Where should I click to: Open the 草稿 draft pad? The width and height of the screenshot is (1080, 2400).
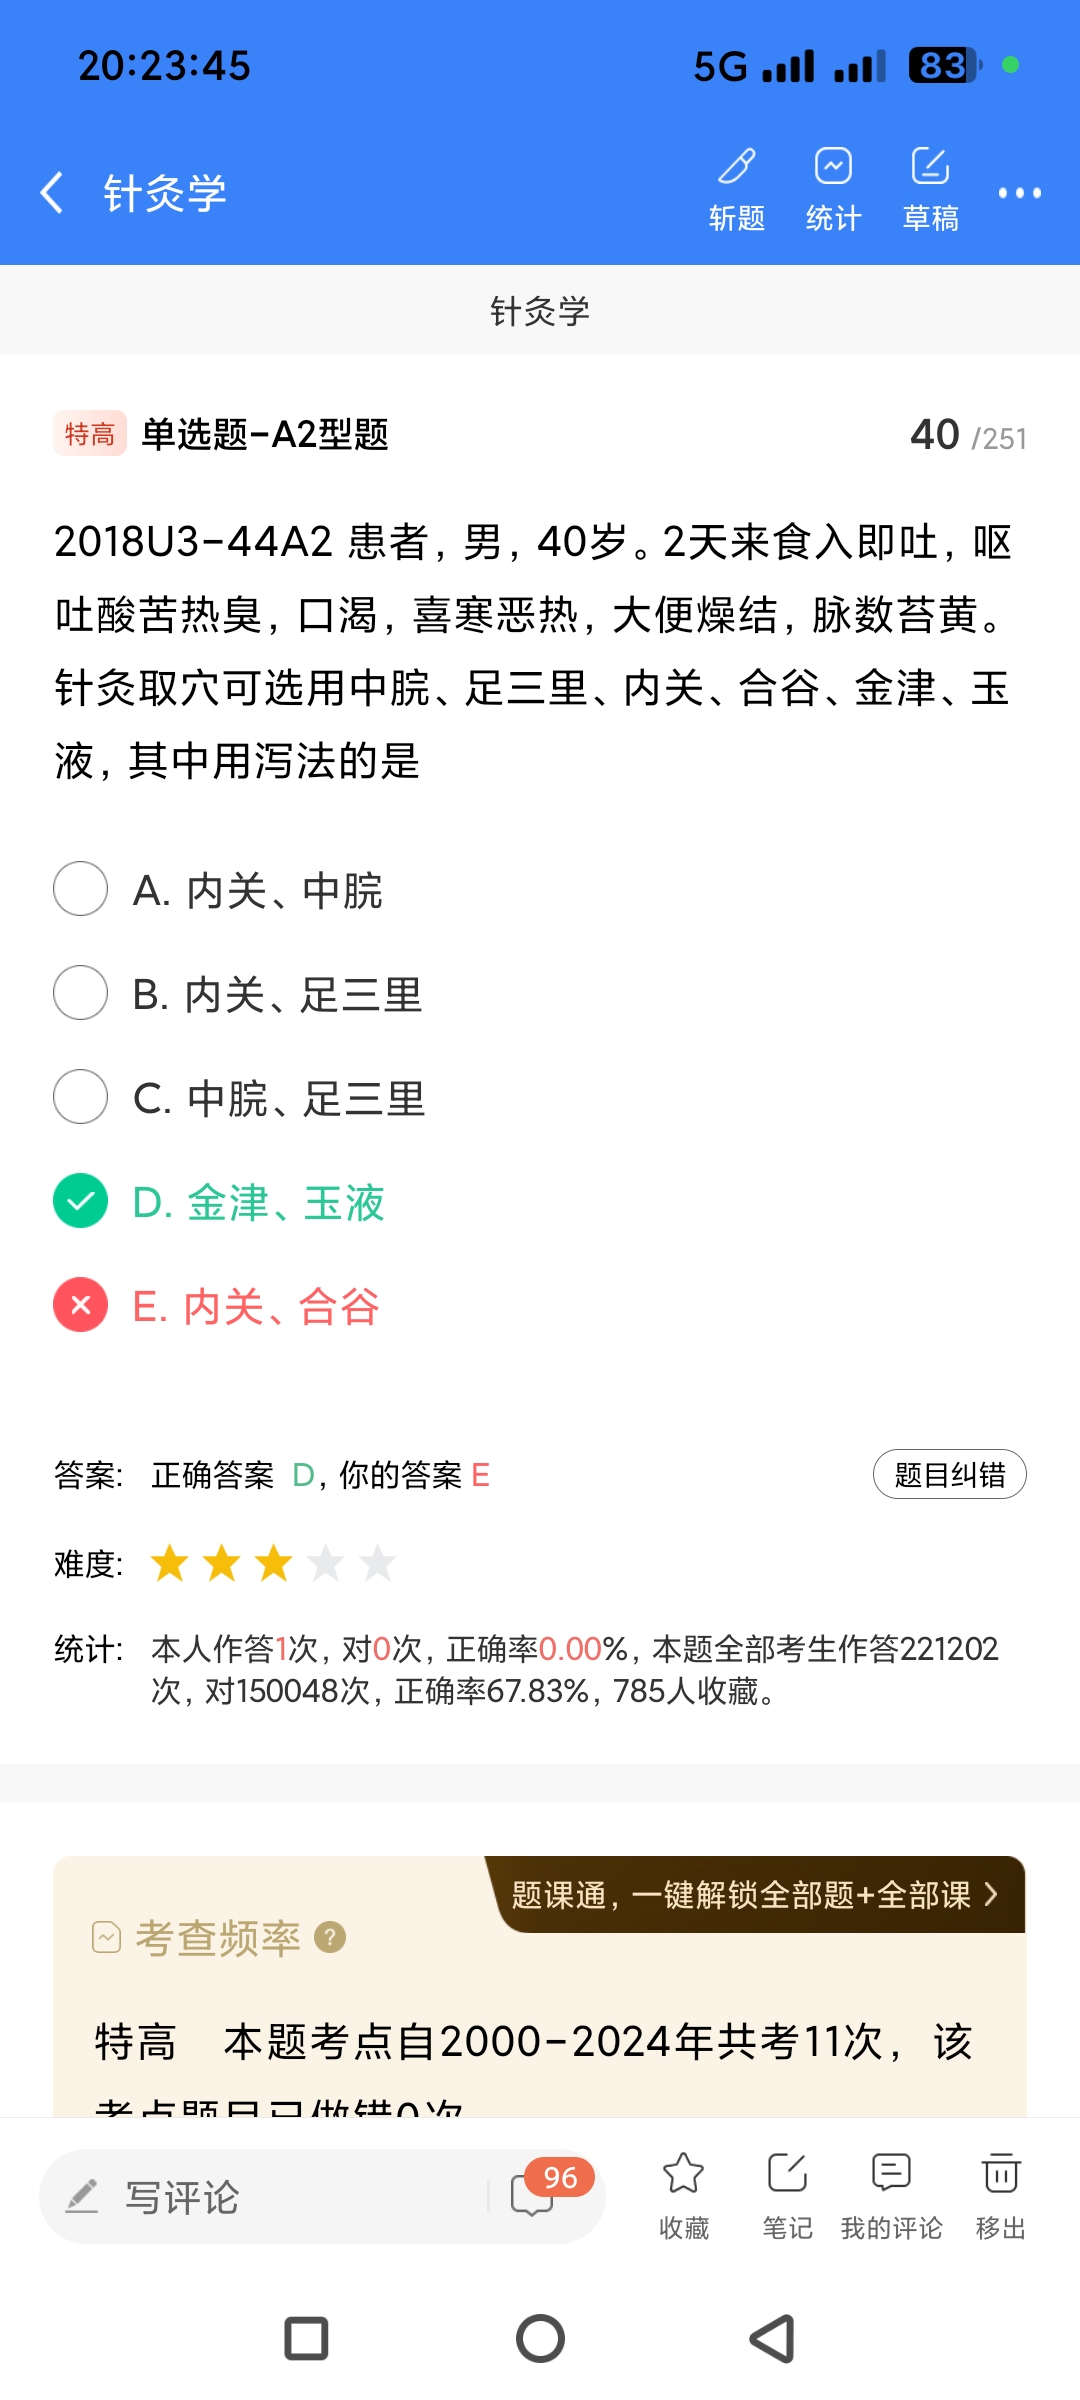[930, 187]
